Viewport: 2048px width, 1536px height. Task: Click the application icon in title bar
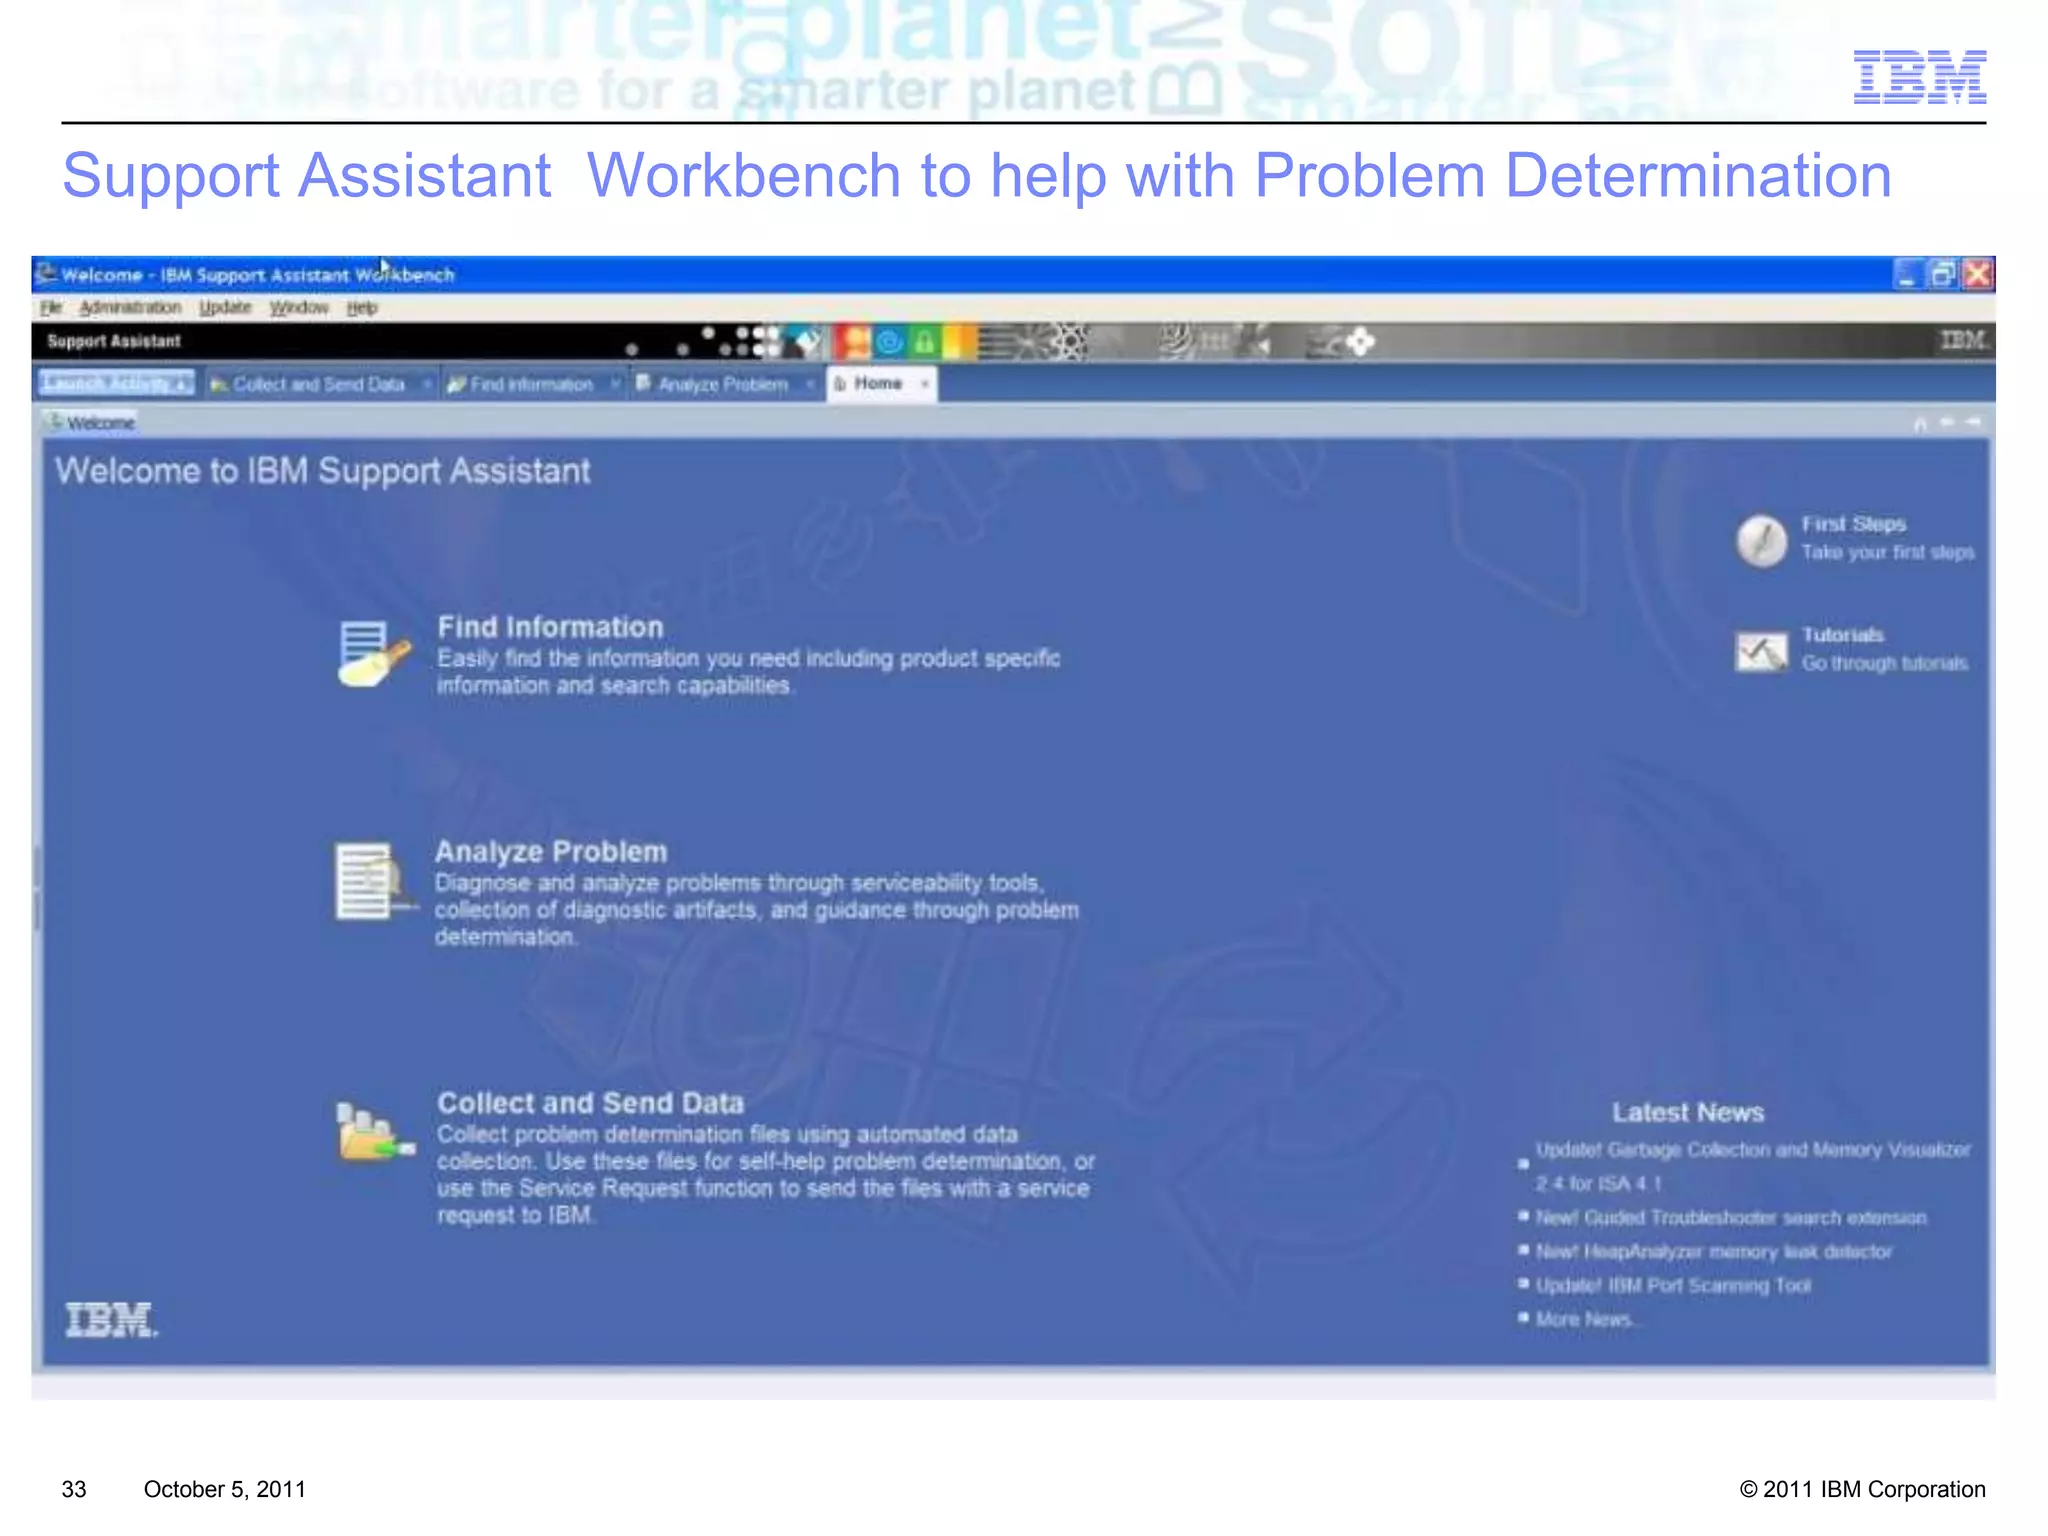(46, 273)
